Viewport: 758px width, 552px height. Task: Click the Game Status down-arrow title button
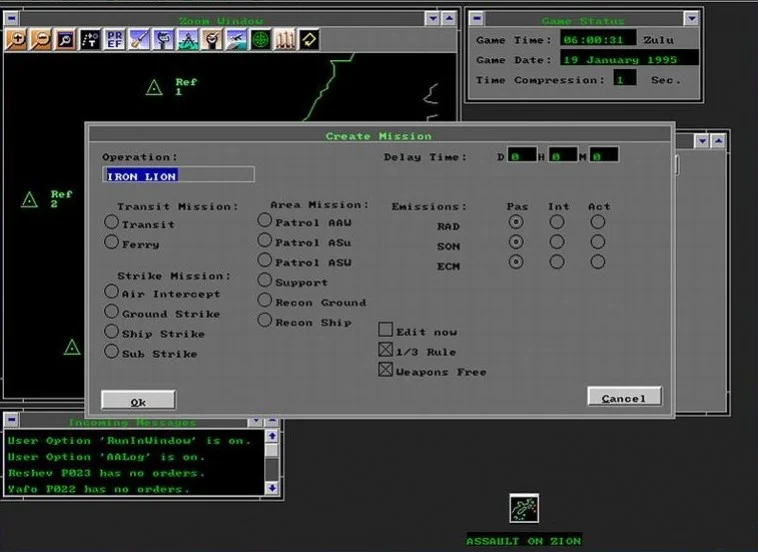[692, 18]
